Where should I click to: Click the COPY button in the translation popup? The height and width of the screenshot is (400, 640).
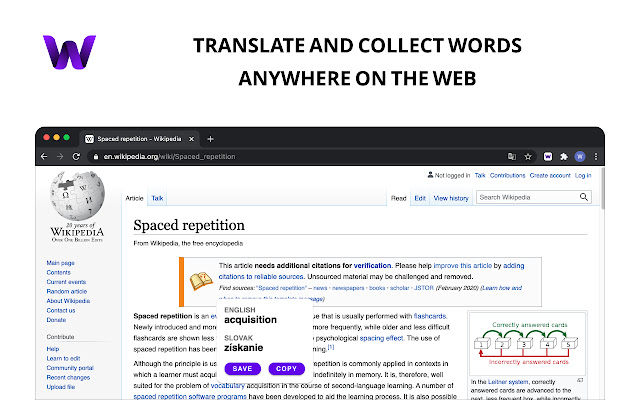coord(287,369)
